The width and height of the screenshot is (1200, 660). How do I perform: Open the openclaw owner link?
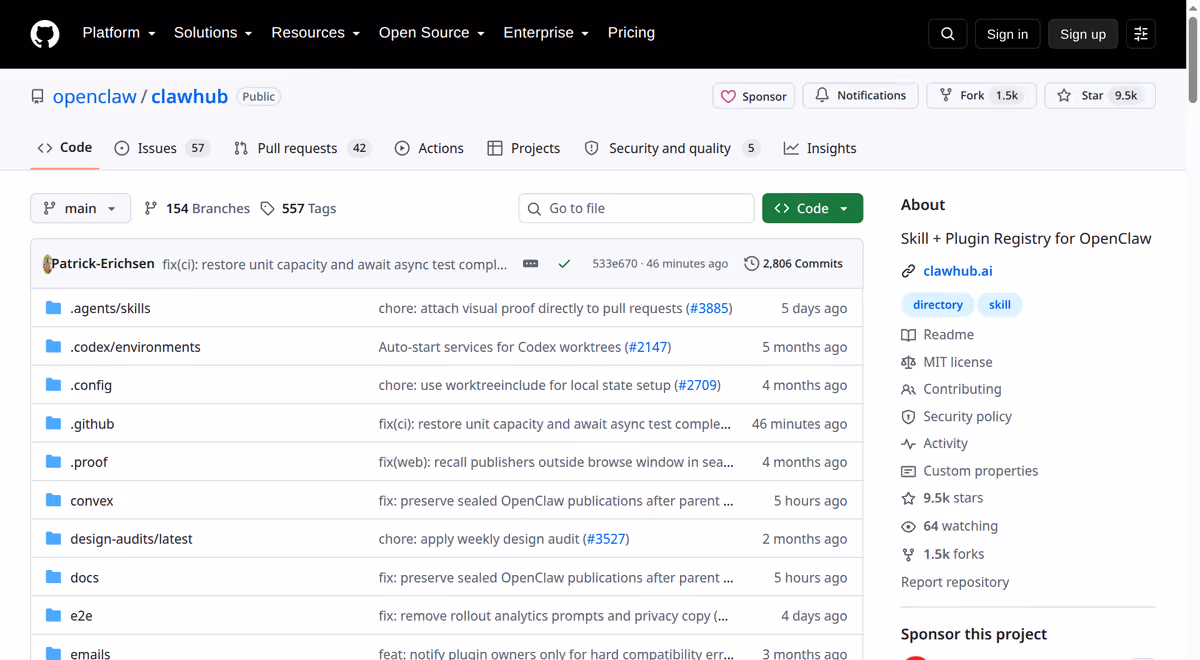94,97
